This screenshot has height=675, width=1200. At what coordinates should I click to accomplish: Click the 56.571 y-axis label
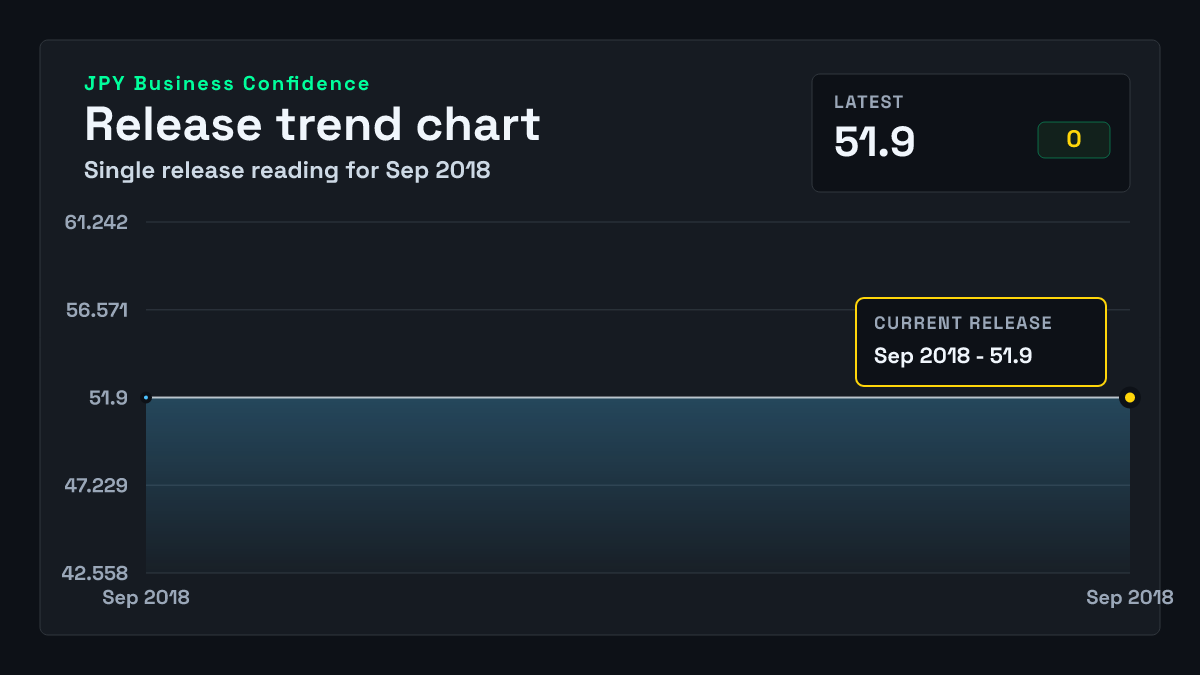pos(97,310)
